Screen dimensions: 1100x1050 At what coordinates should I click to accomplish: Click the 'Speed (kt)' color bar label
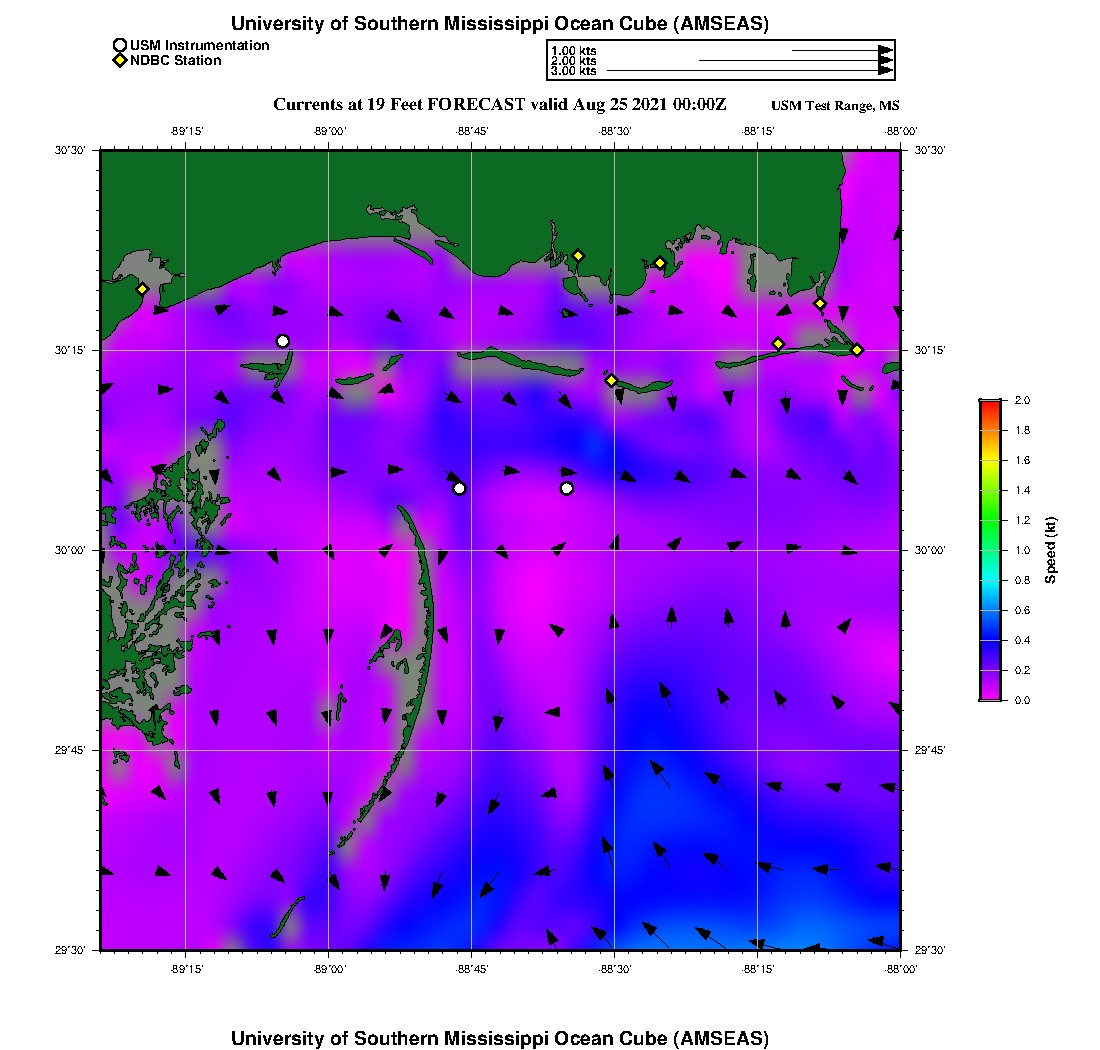[x=1050, y=550]
